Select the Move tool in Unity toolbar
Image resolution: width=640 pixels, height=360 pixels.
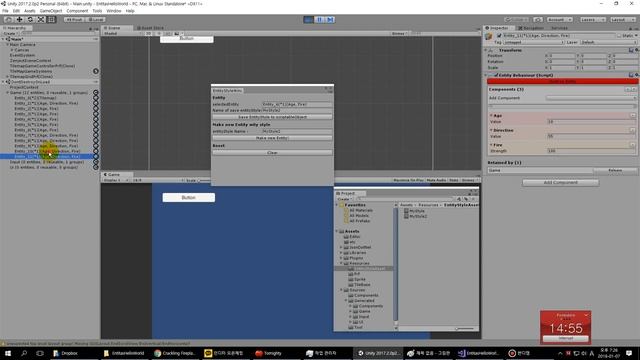click(19, 20)
